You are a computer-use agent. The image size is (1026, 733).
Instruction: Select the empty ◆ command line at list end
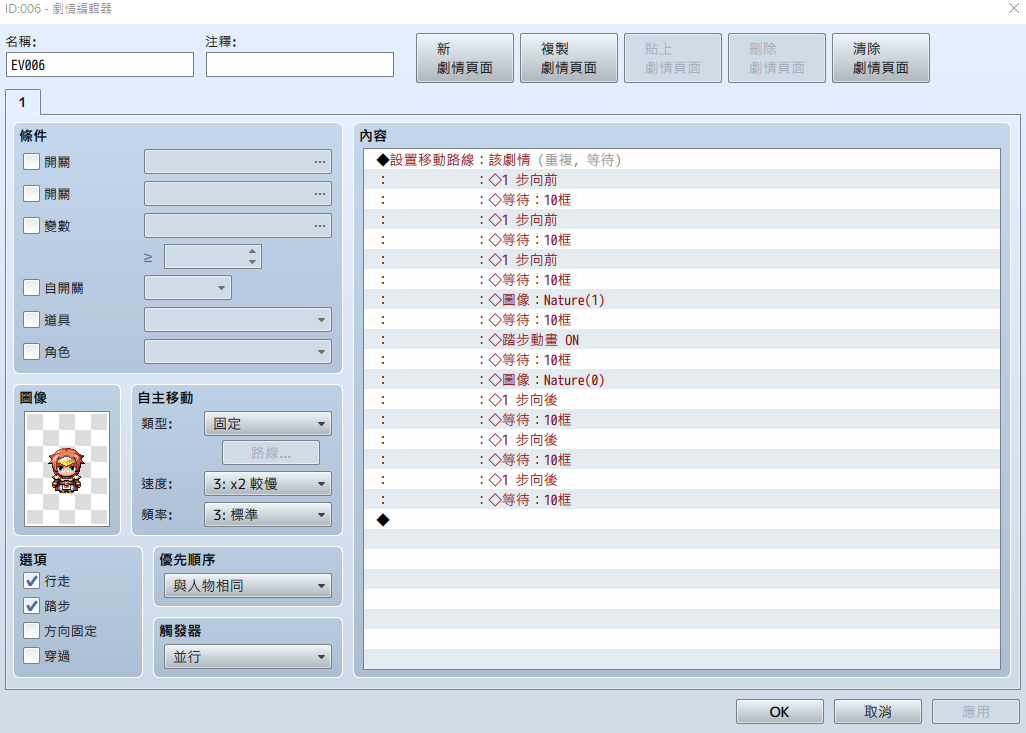[x=682, y=520]
